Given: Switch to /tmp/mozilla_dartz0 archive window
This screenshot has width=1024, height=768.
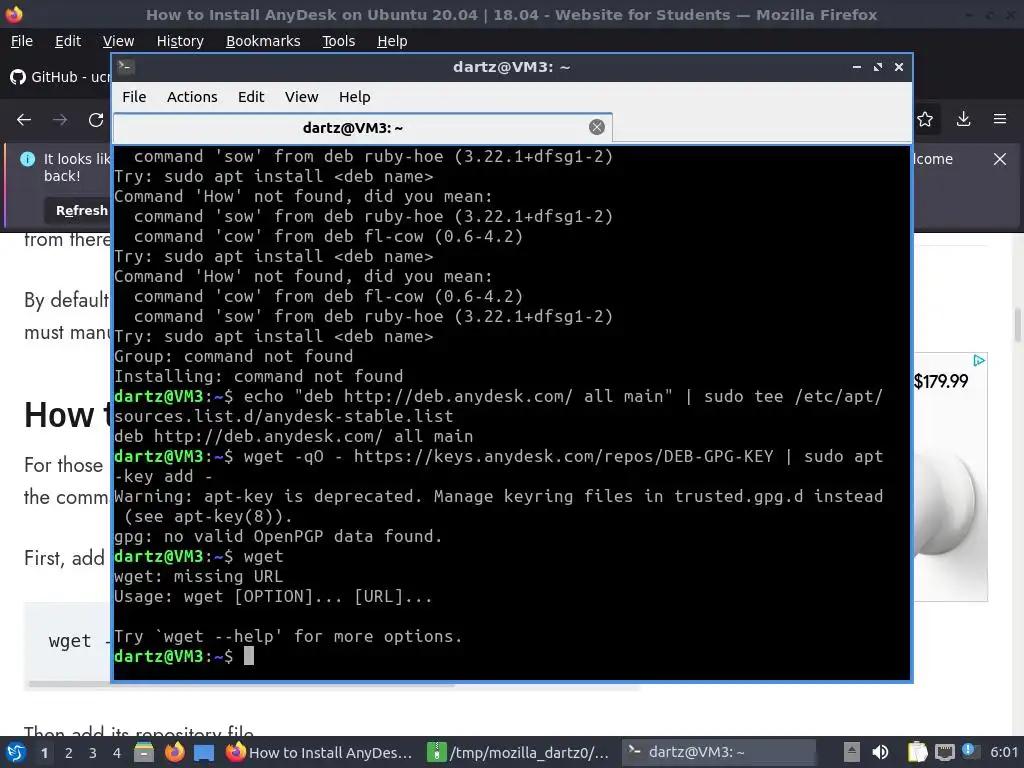Looking at the screenshot, I should 519,752.
